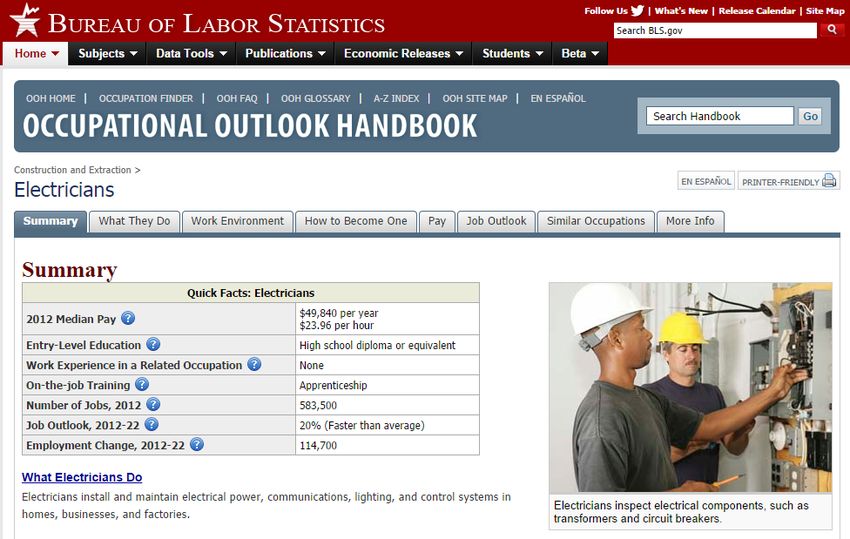Switch to the How to Become One tab
850x539 pixels.
[x=356, y=221]
